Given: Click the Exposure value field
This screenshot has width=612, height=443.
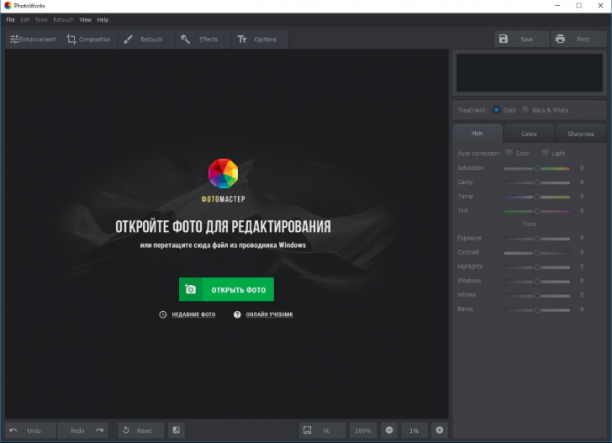Looking at the screenshot, I should point(582,238).
